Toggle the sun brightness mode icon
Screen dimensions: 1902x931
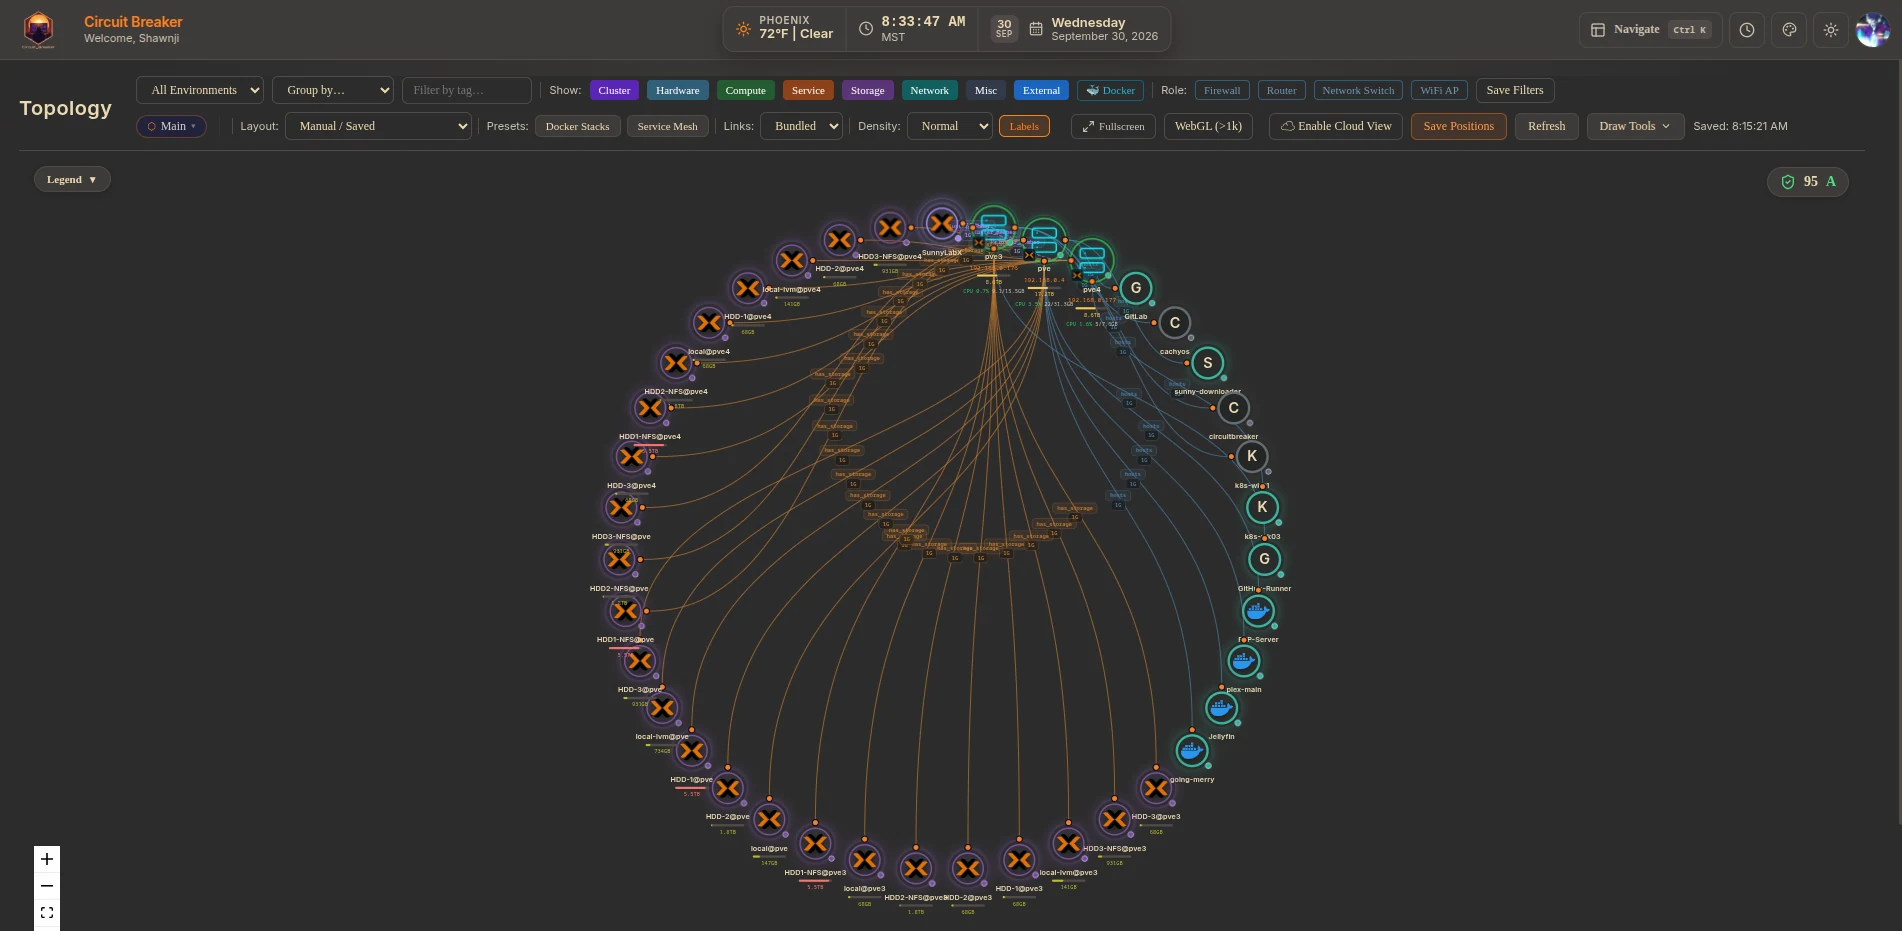pos(1831,30)
